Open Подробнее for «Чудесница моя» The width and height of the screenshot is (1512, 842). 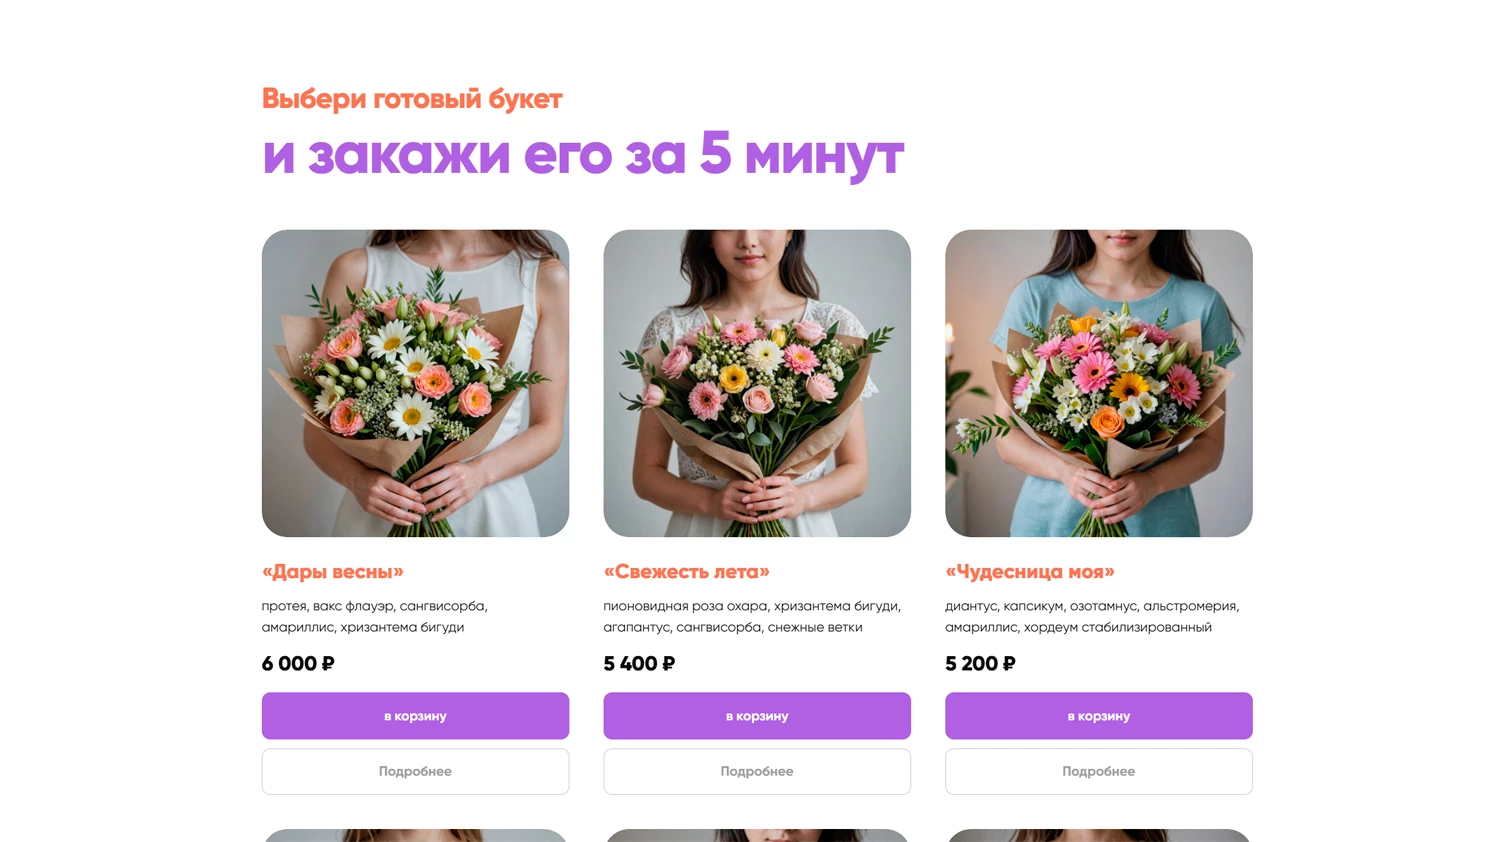tap(1098, 771)
